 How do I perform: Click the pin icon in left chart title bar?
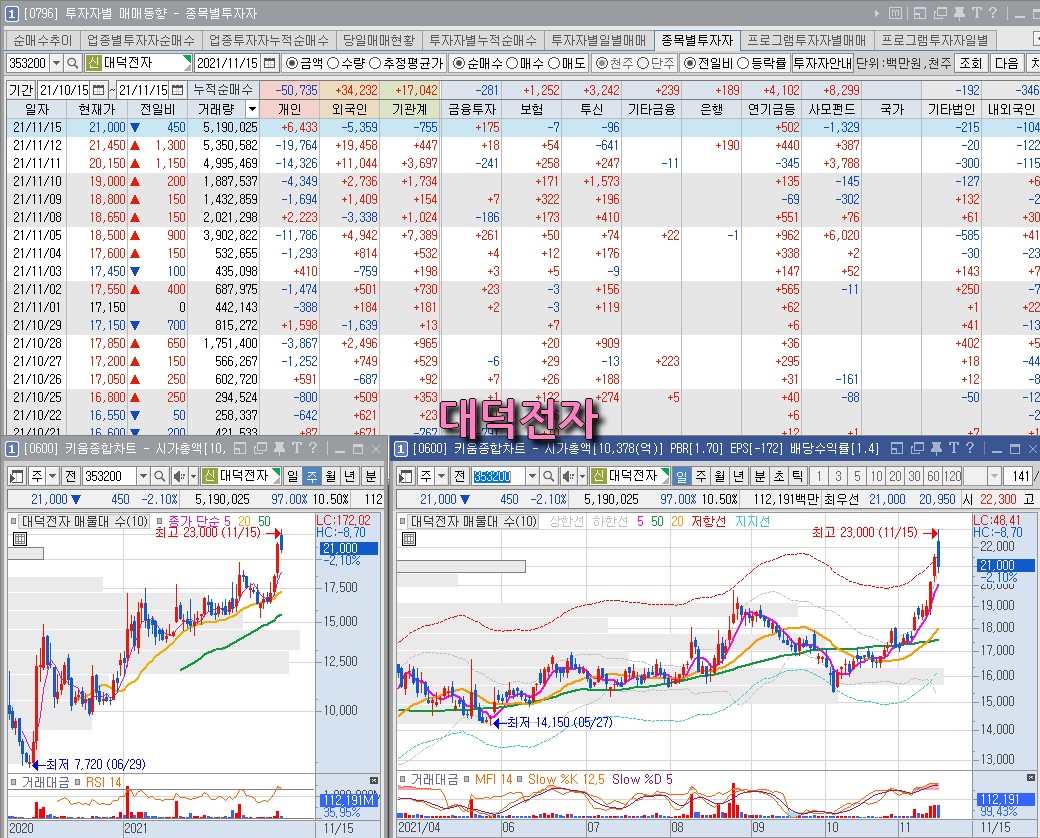[279, 449]
